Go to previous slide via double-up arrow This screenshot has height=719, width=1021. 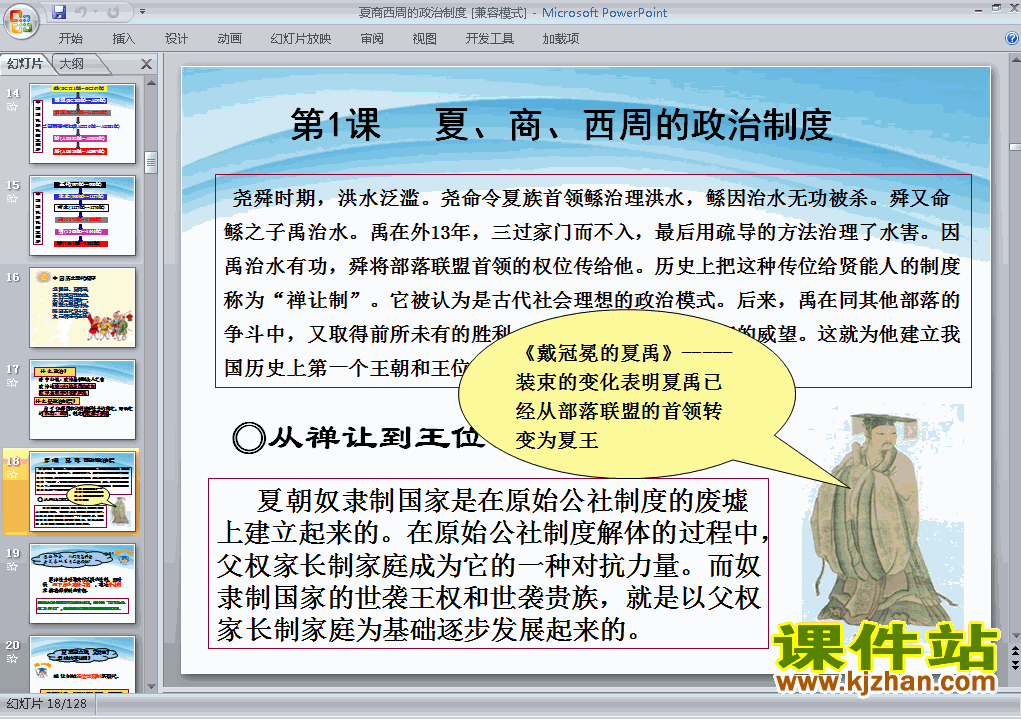pos(1015,651)
